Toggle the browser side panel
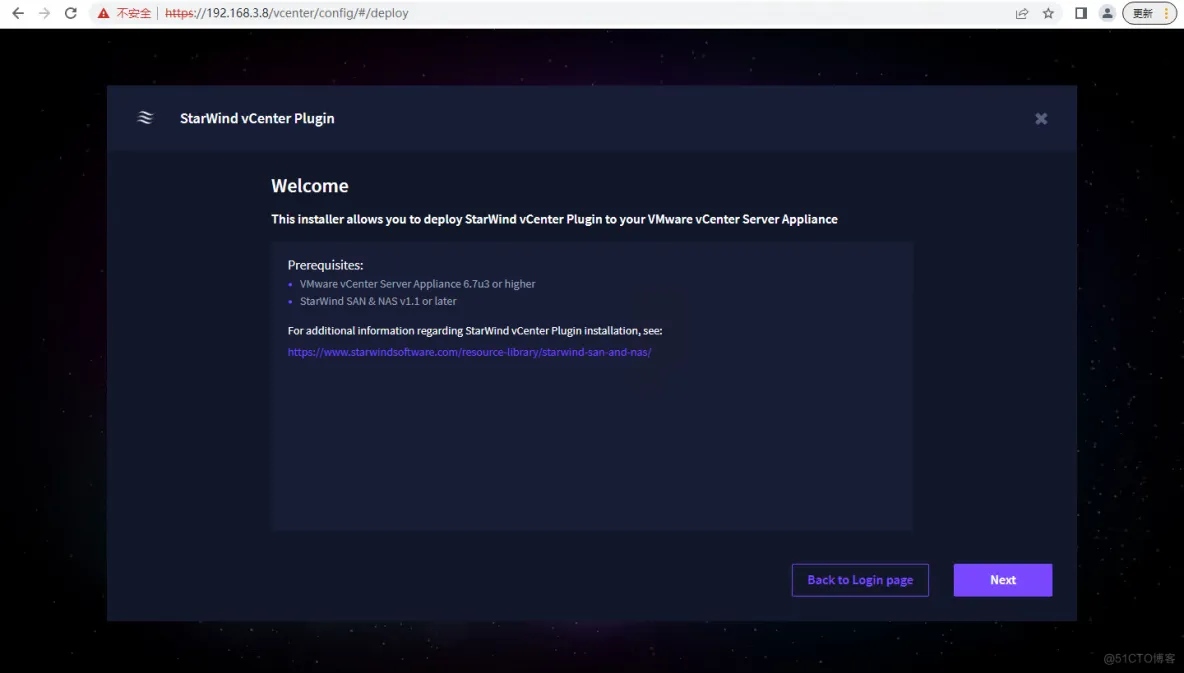The image size is (1184, 673). pyautogui.click(x=1081, y=13)
